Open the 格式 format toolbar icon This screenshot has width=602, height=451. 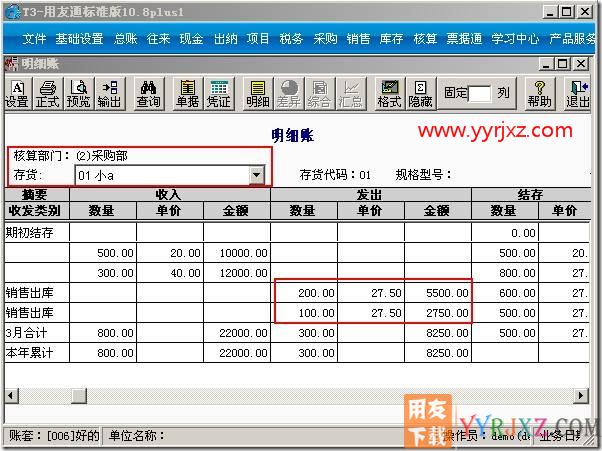390,94
